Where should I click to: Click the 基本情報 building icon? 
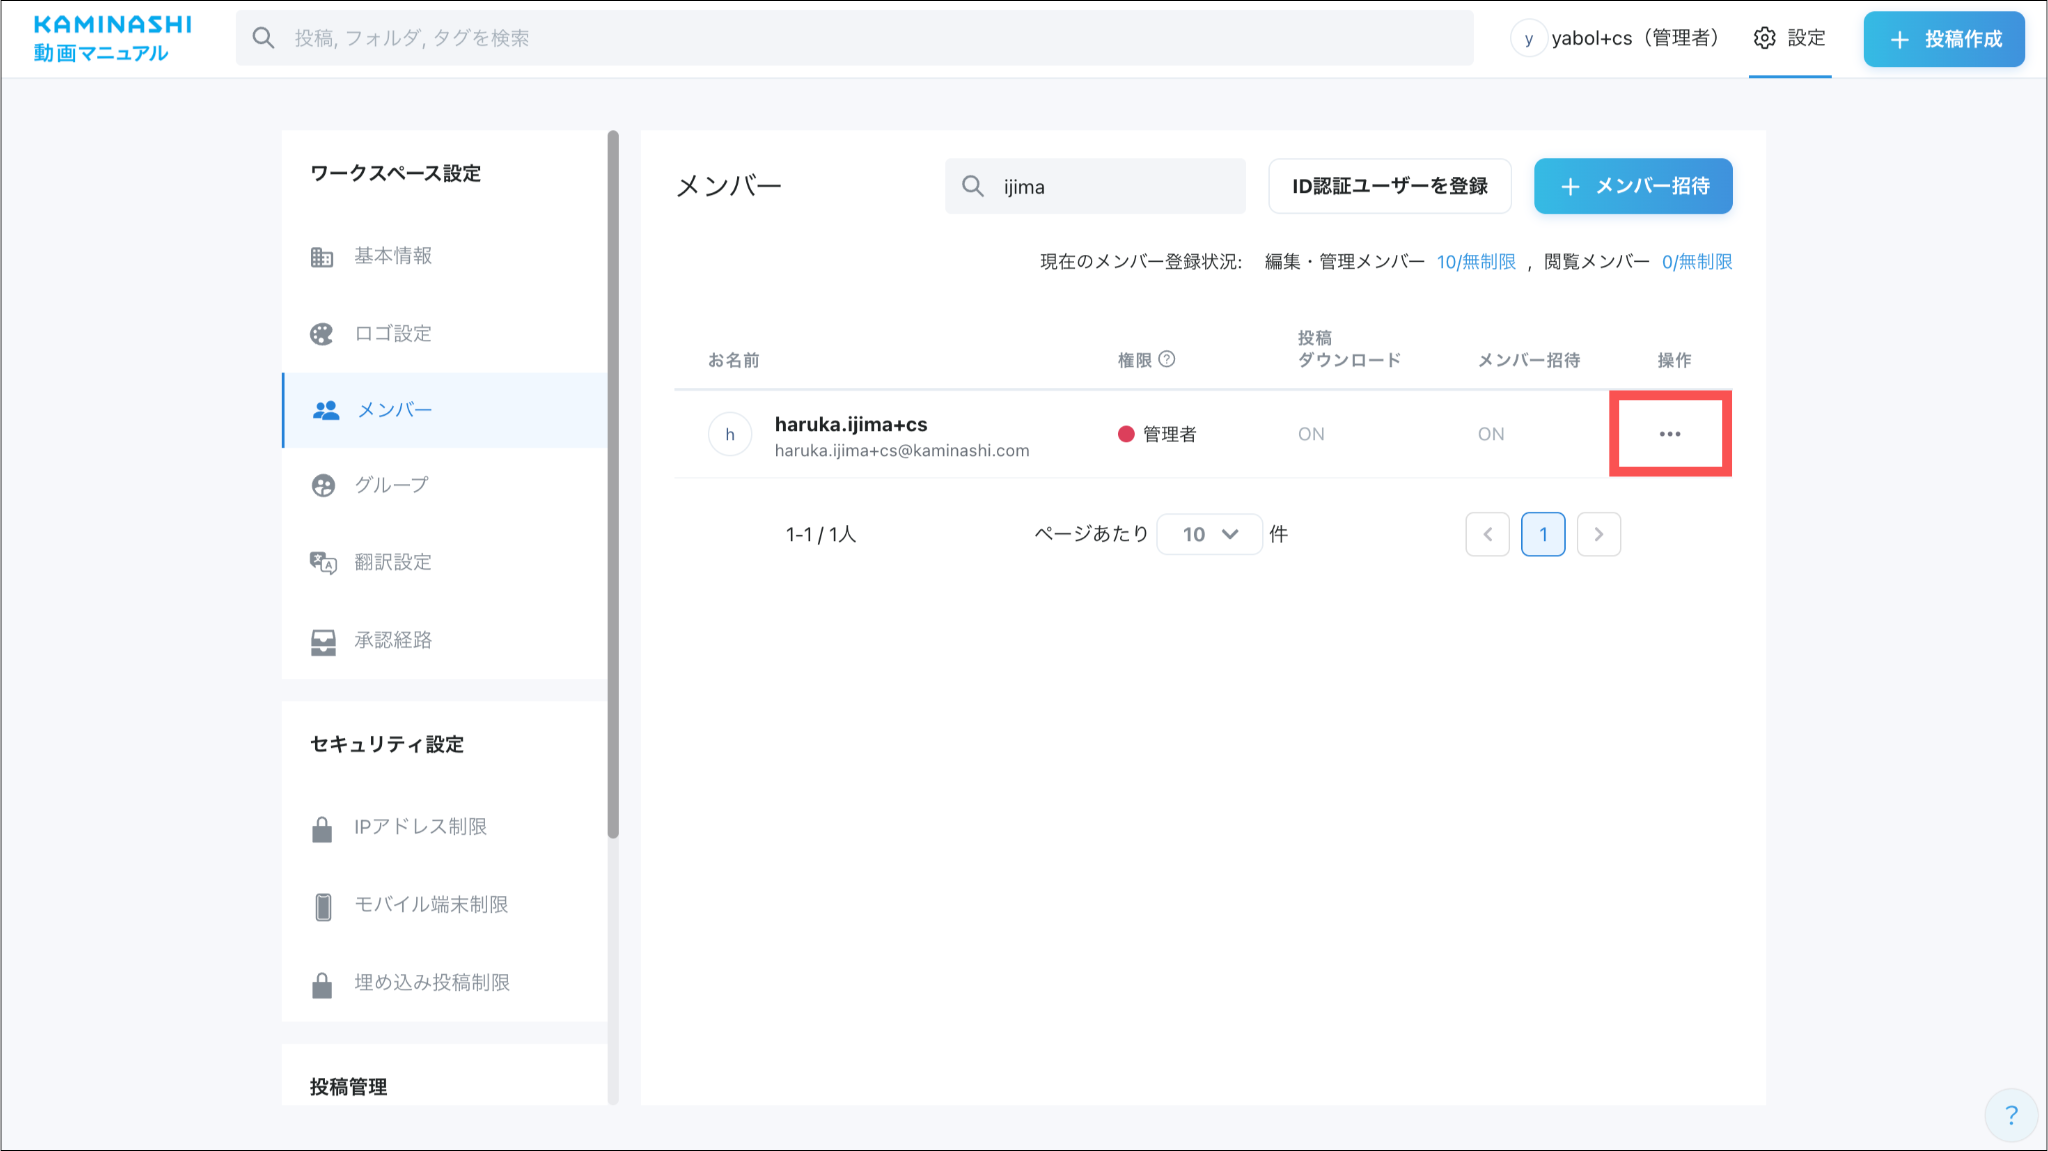pos(321,257)
